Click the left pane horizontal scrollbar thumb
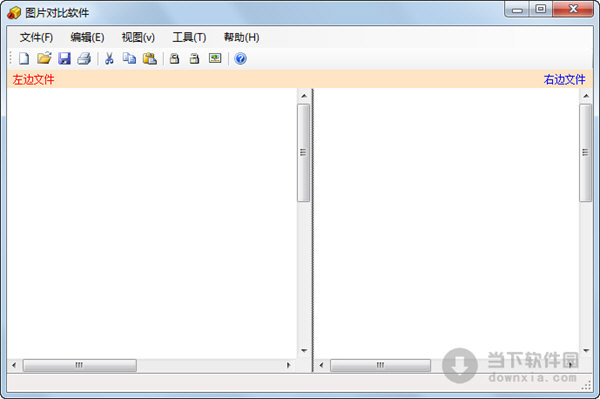 [x=80, y=365]
